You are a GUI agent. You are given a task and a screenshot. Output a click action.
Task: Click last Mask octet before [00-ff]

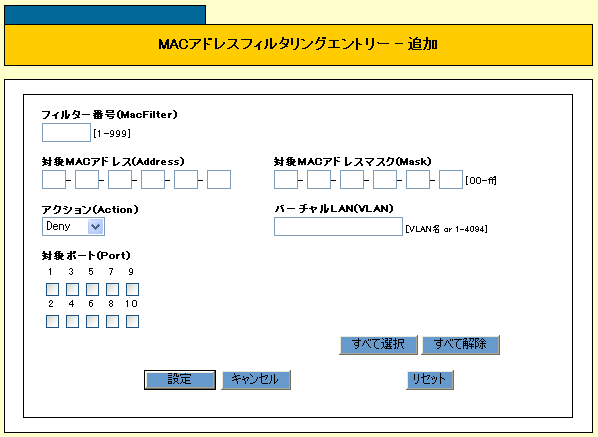451,180
